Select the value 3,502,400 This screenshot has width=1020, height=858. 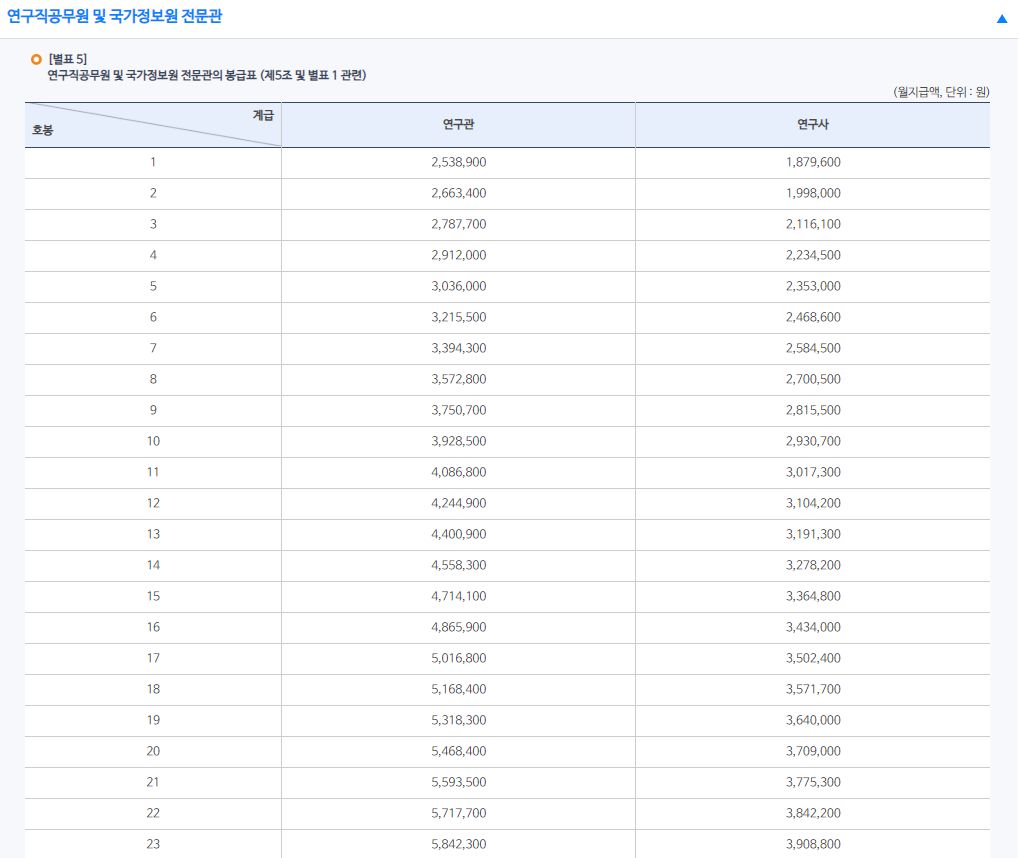(x=813, y=658)
